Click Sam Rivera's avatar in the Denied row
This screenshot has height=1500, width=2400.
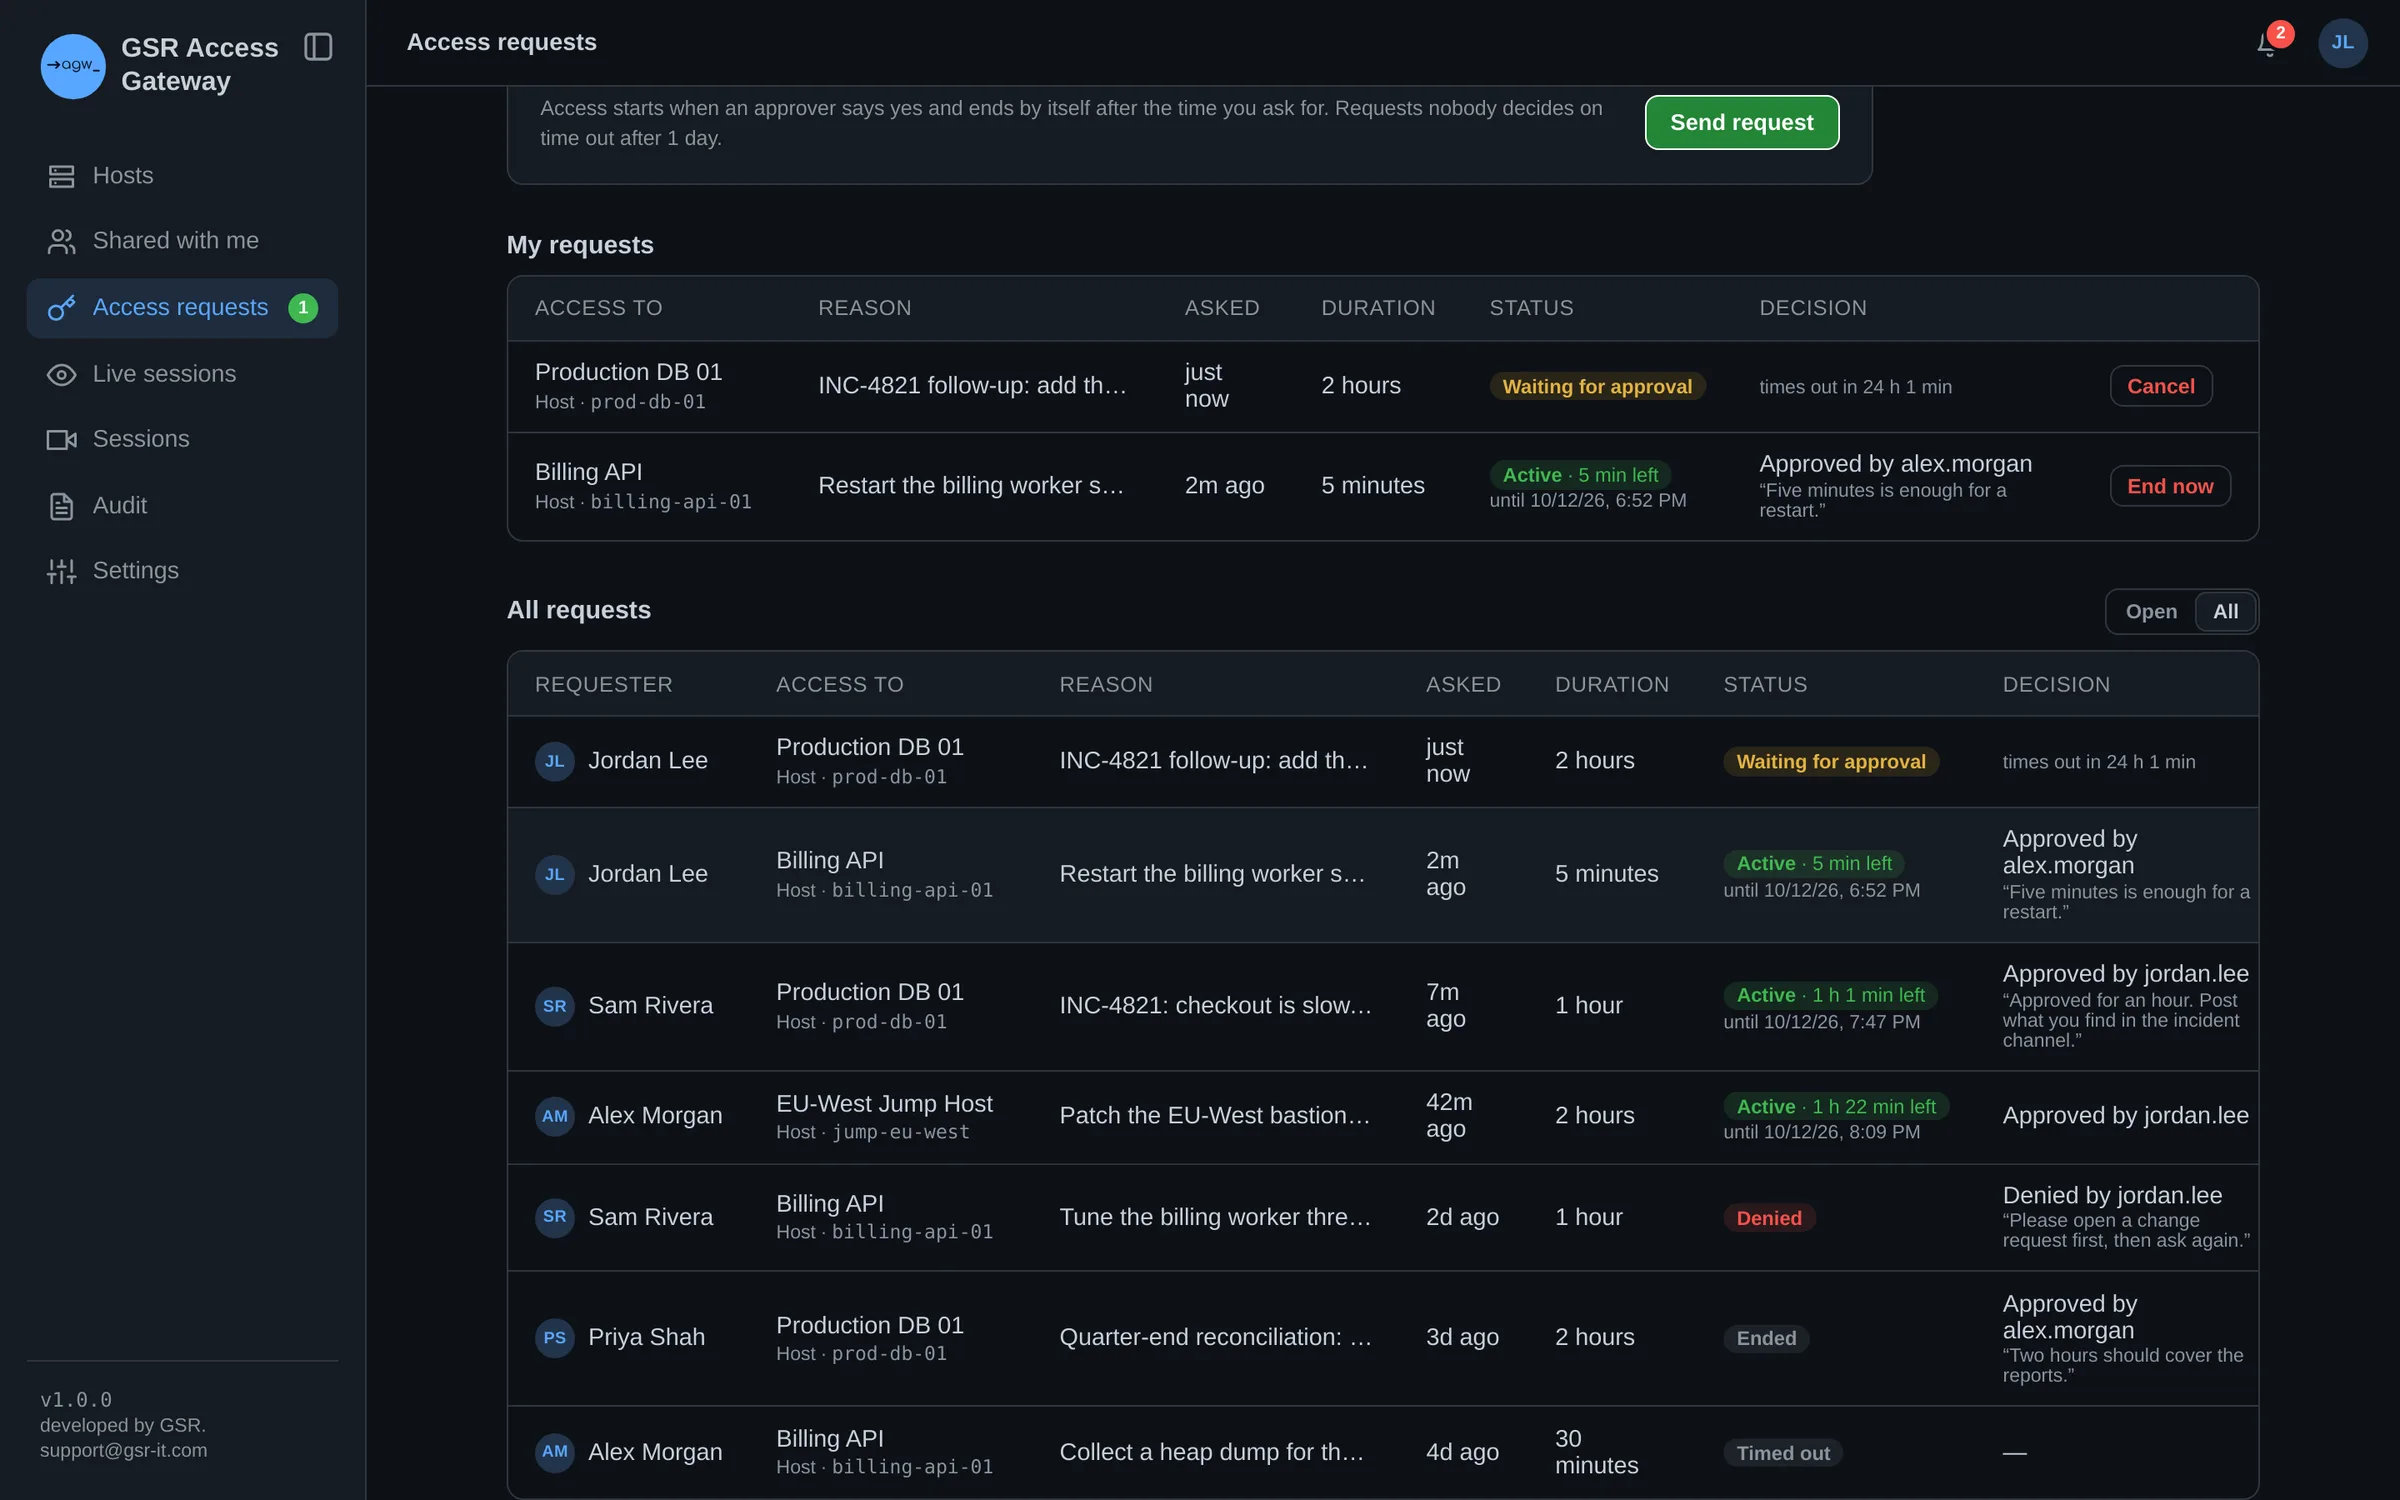[x=555, y=1217]
